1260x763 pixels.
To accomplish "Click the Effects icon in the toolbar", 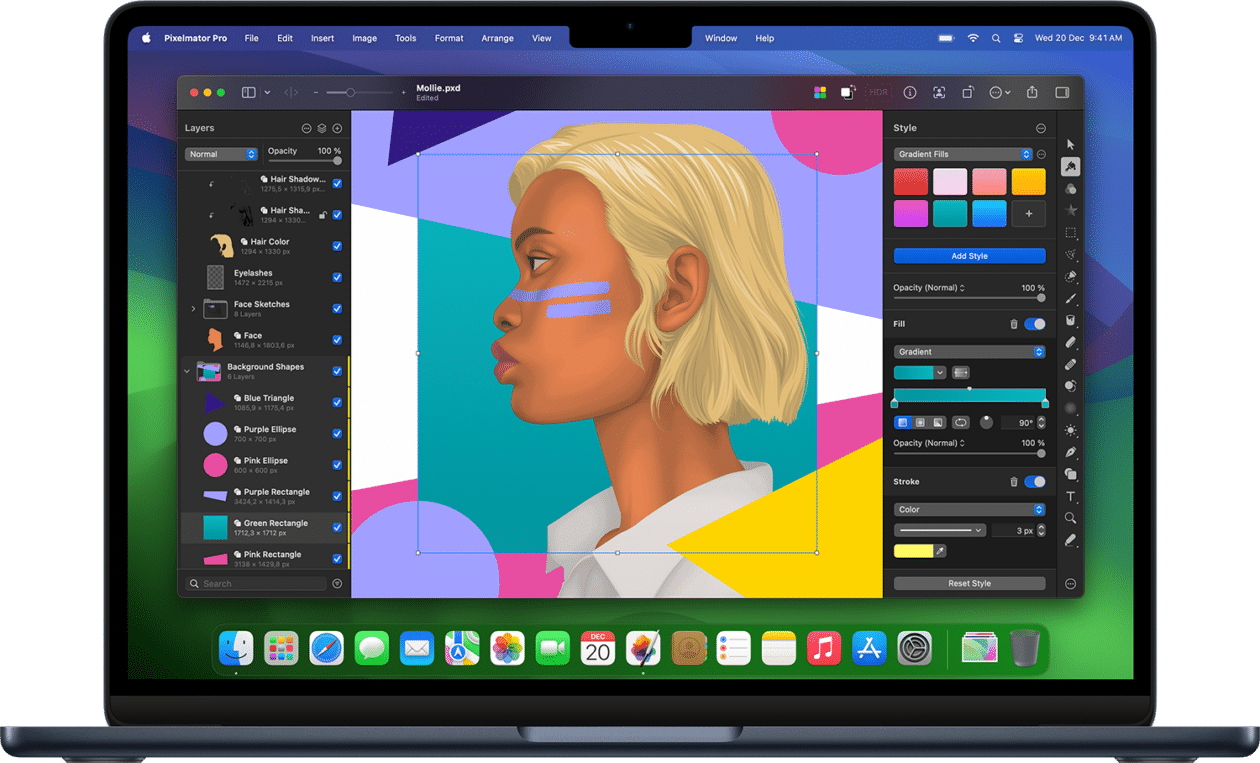I will pos(847,92).
